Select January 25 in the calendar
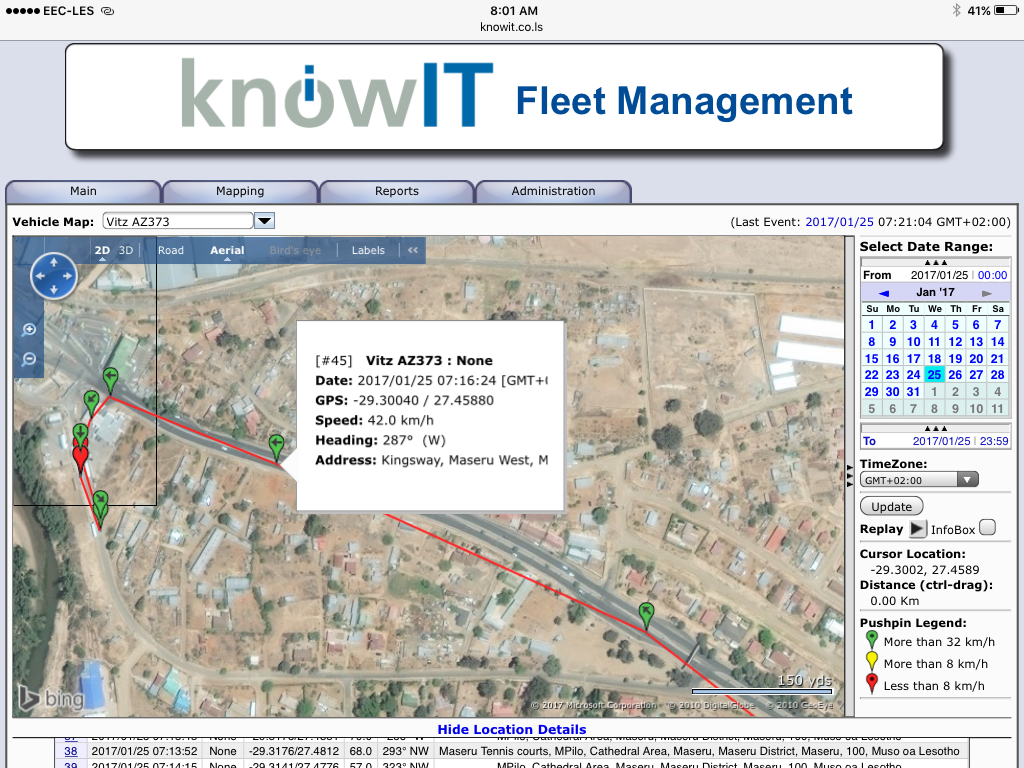The width and height of the screenshot is (1024, 768). [935, 375]
